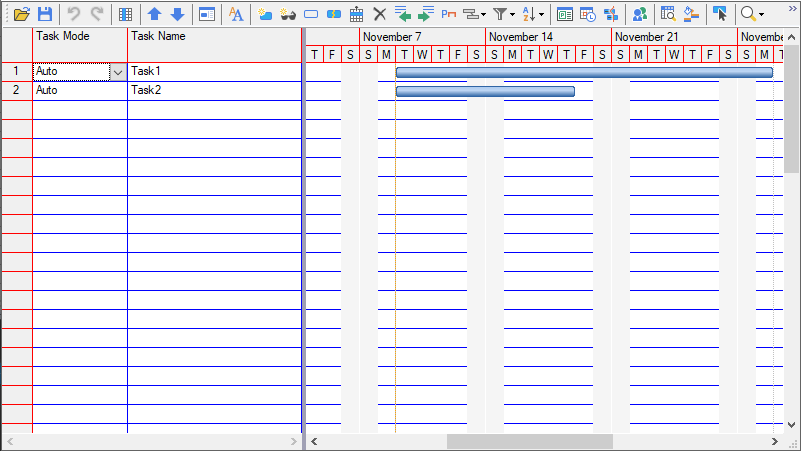Expand toolbar overflow chevron
Image resolution: width=801 pixels, height=451 pixels.
pyautogui.click(x=792, y=9)
